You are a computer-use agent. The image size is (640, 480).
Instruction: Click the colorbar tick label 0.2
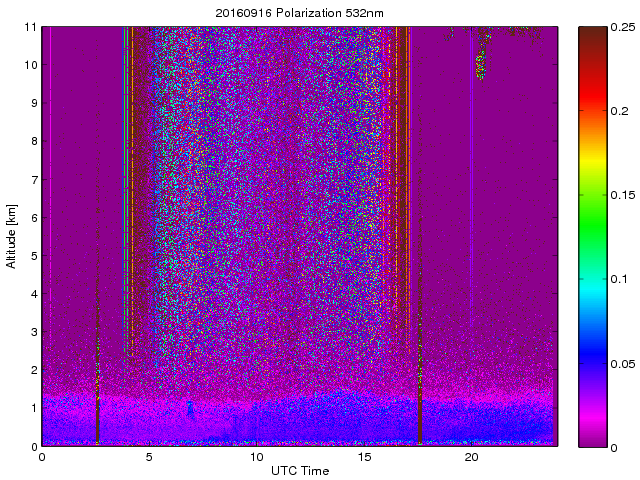tap(617, 111)
